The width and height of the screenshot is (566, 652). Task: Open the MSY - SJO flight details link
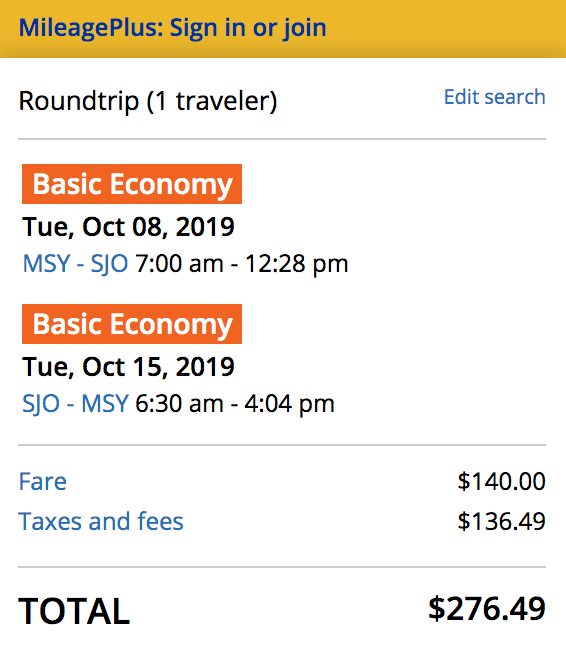75,264
